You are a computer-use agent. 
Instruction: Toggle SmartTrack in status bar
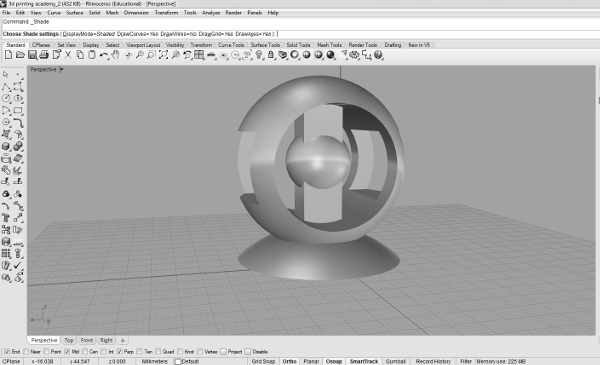(x=364, y=361)
